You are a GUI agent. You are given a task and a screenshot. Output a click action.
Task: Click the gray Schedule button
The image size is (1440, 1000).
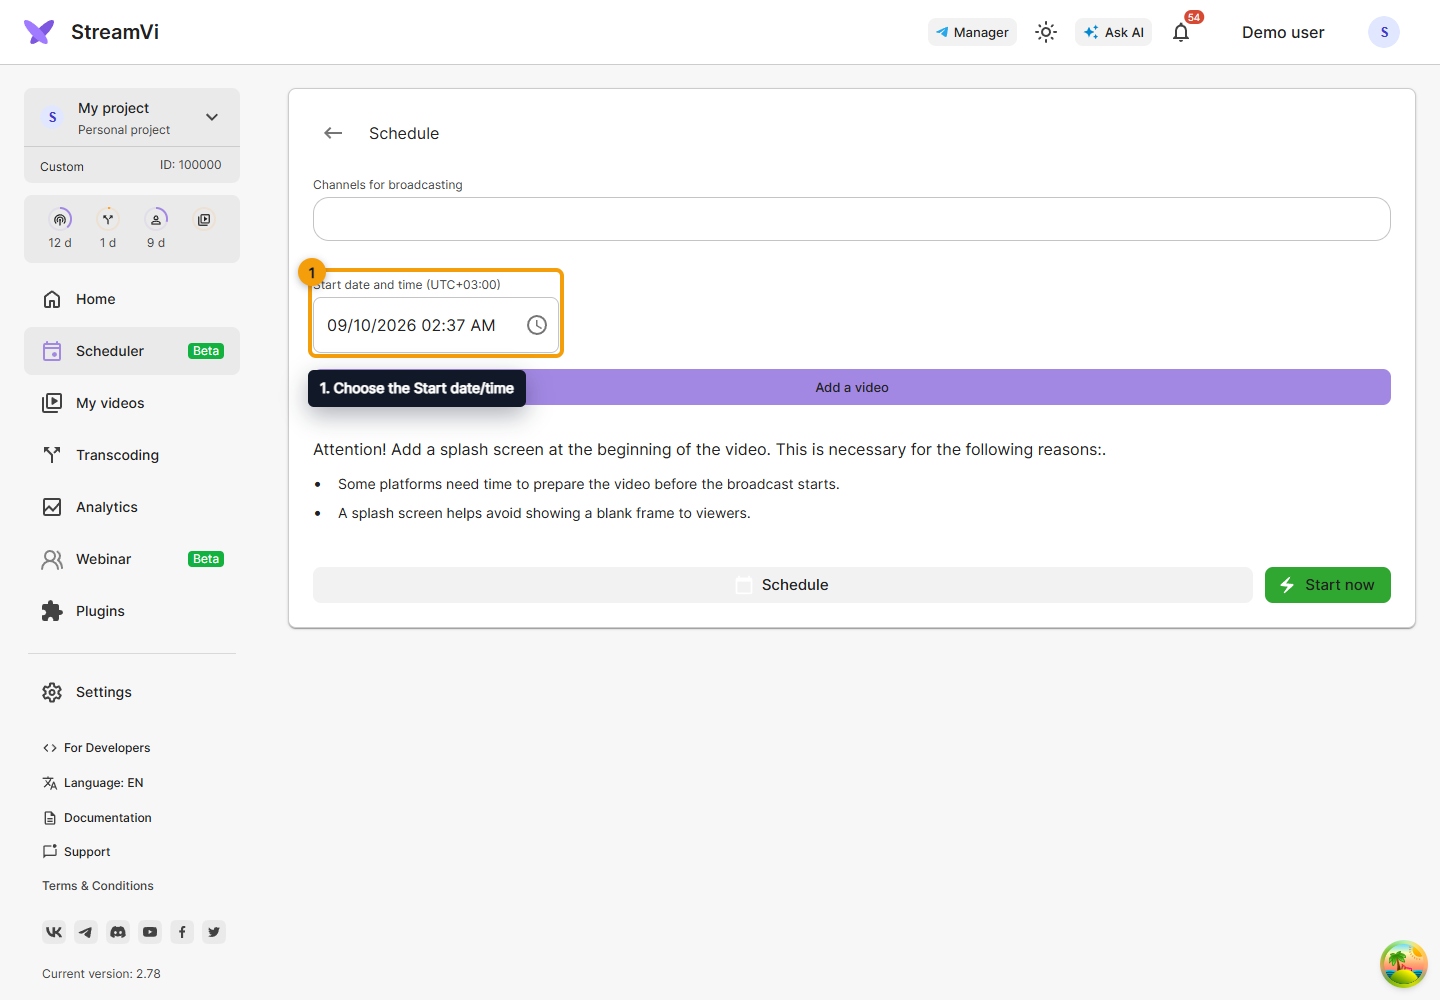[x=783, y=585]
